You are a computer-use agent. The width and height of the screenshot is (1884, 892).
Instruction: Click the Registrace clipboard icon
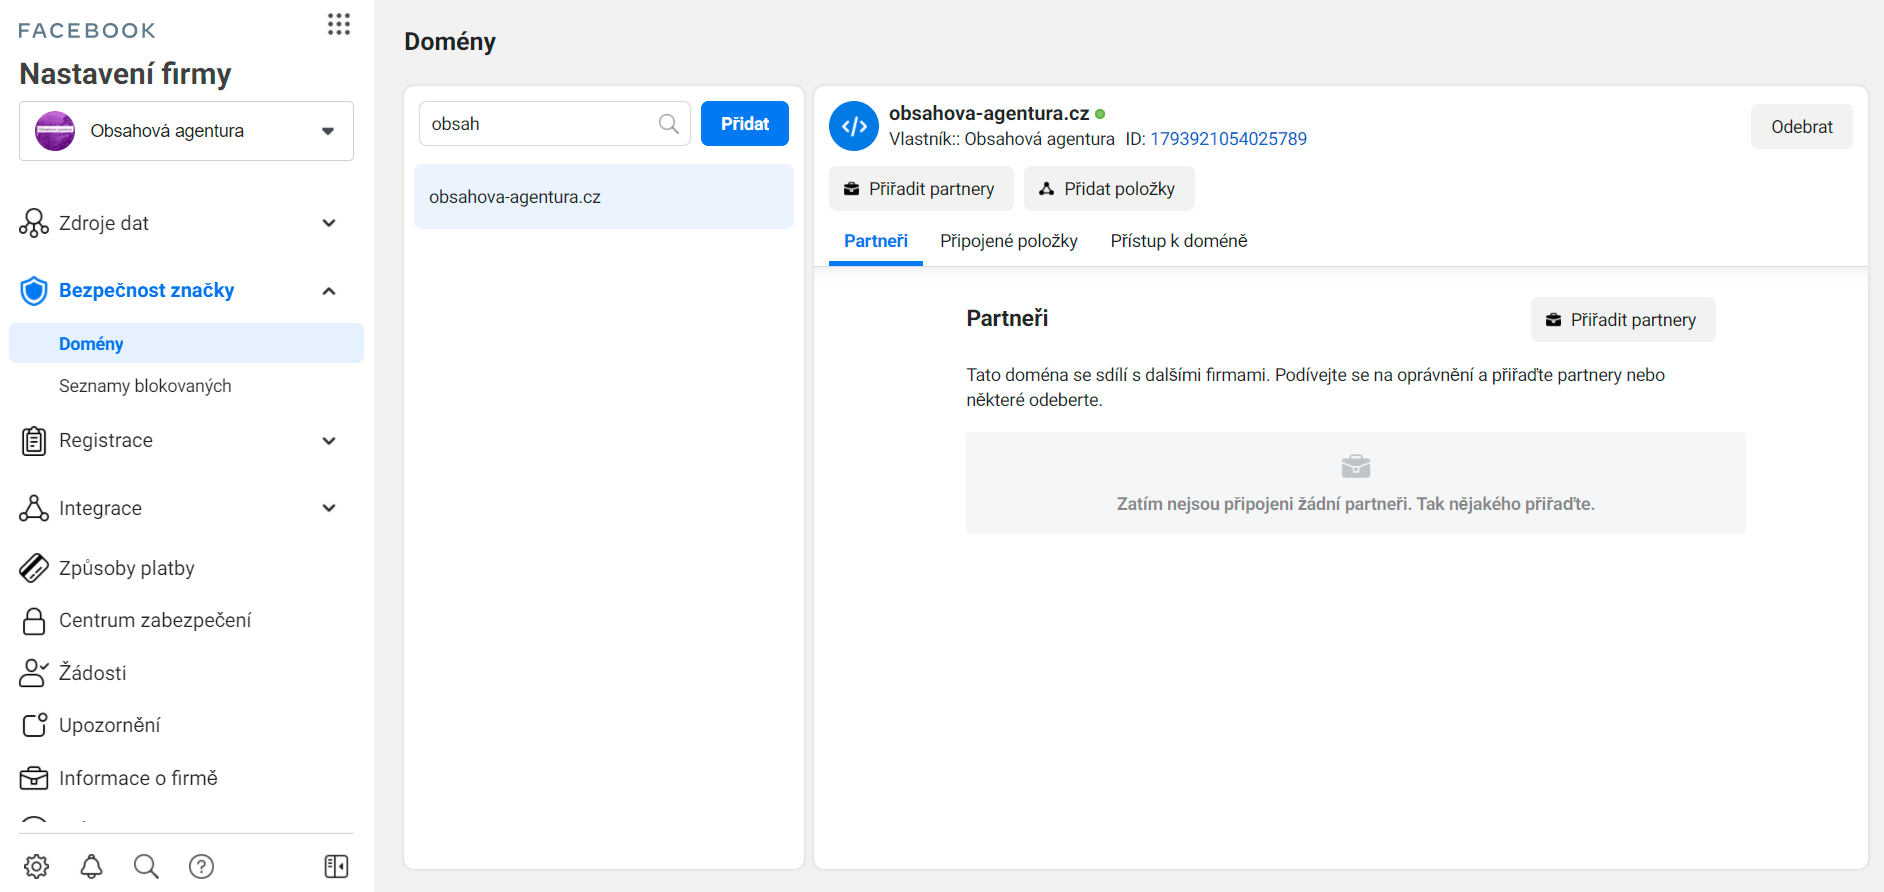click(x=34, y=441)
